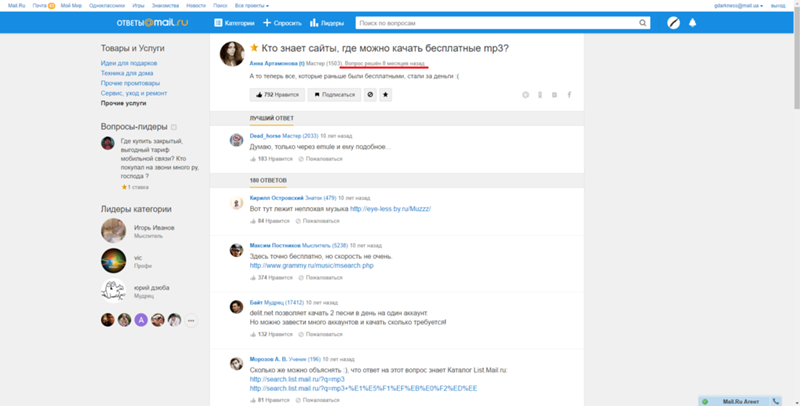Click the notifications bell icon
This screenshot has height=406, width=800.
point(692,22)
